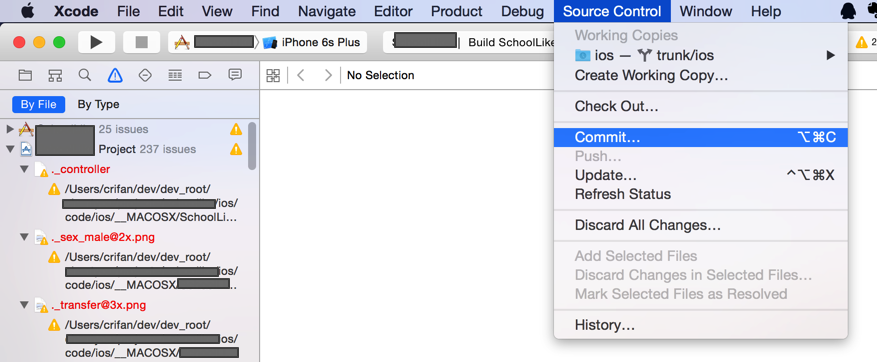The width and height of the screenshot is (877, 362).
Task: Expand the 25 issues target row
Action: pyautogui.click(x=9, y=129)
